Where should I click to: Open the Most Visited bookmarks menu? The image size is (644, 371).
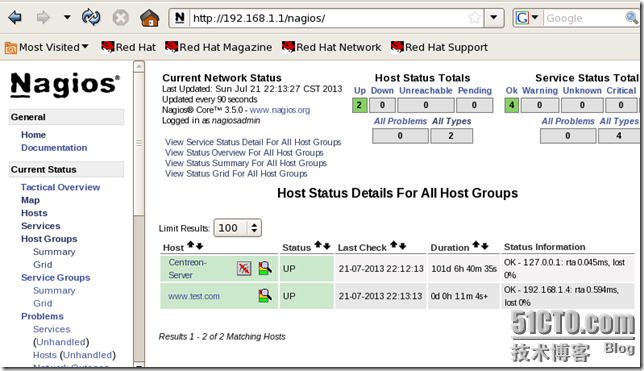pos(46,48)
